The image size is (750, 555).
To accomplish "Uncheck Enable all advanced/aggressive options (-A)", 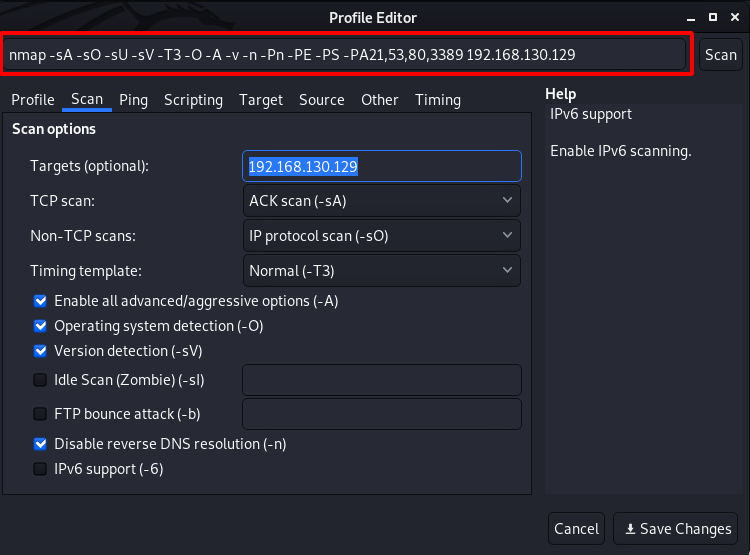I will (40, 301).
